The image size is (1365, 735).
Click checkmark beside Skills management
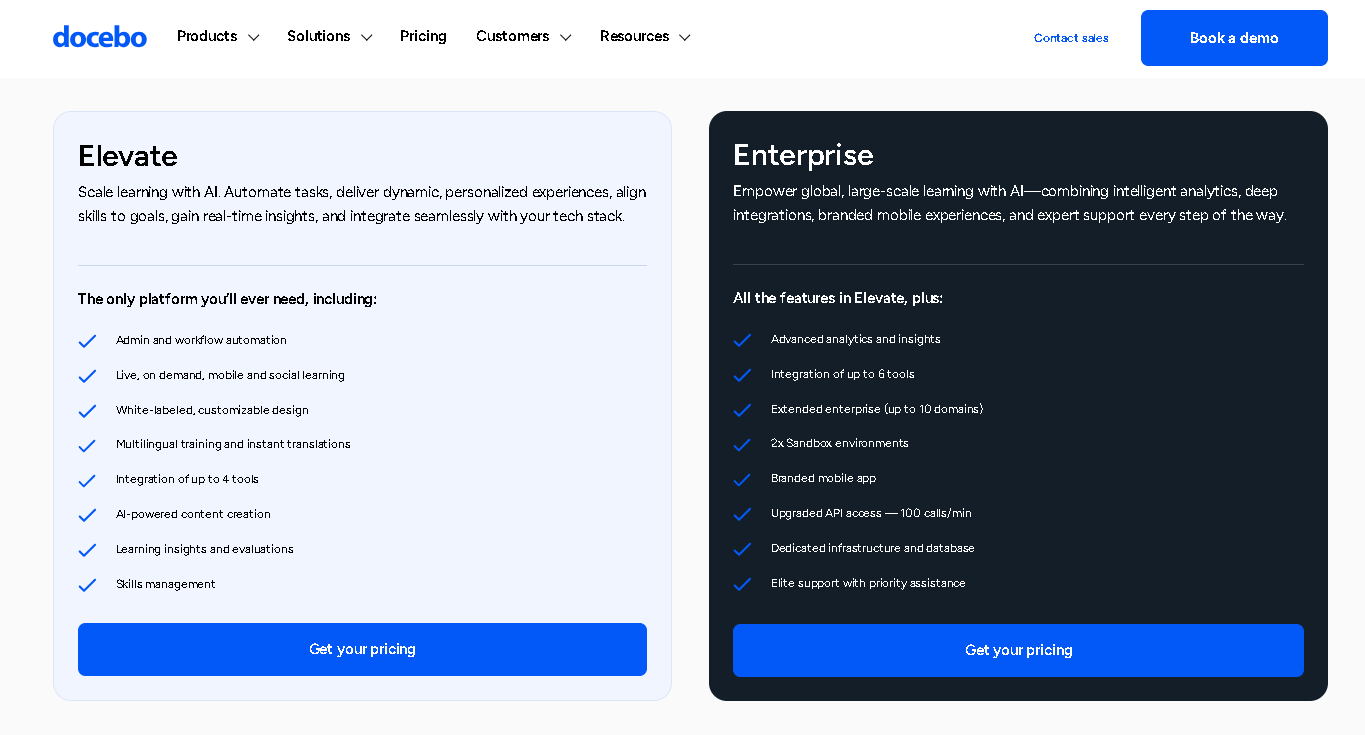pyautogui.click(x=87, y=585)
